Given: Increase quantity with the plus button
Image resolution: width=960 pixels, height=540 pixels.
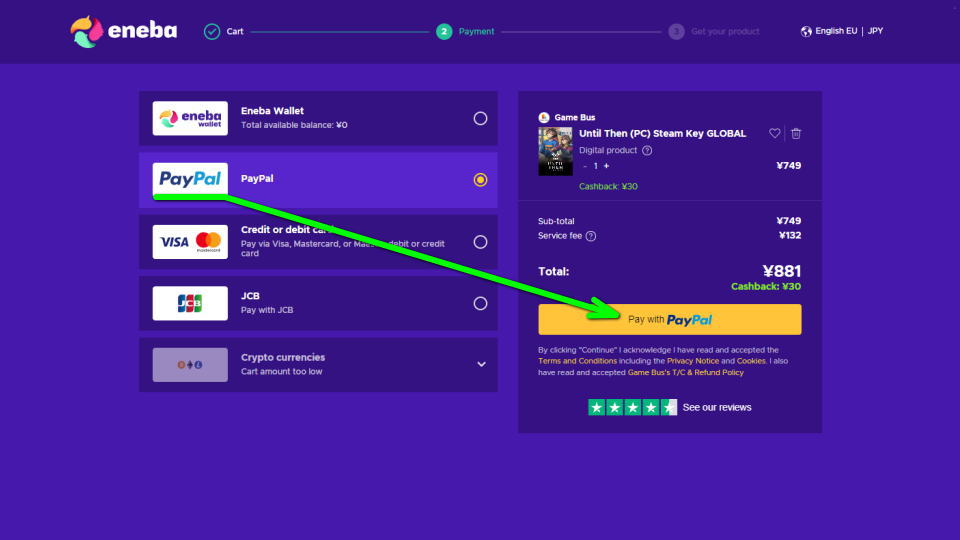Looking at the screenshot, I should (x=606, y=166).
